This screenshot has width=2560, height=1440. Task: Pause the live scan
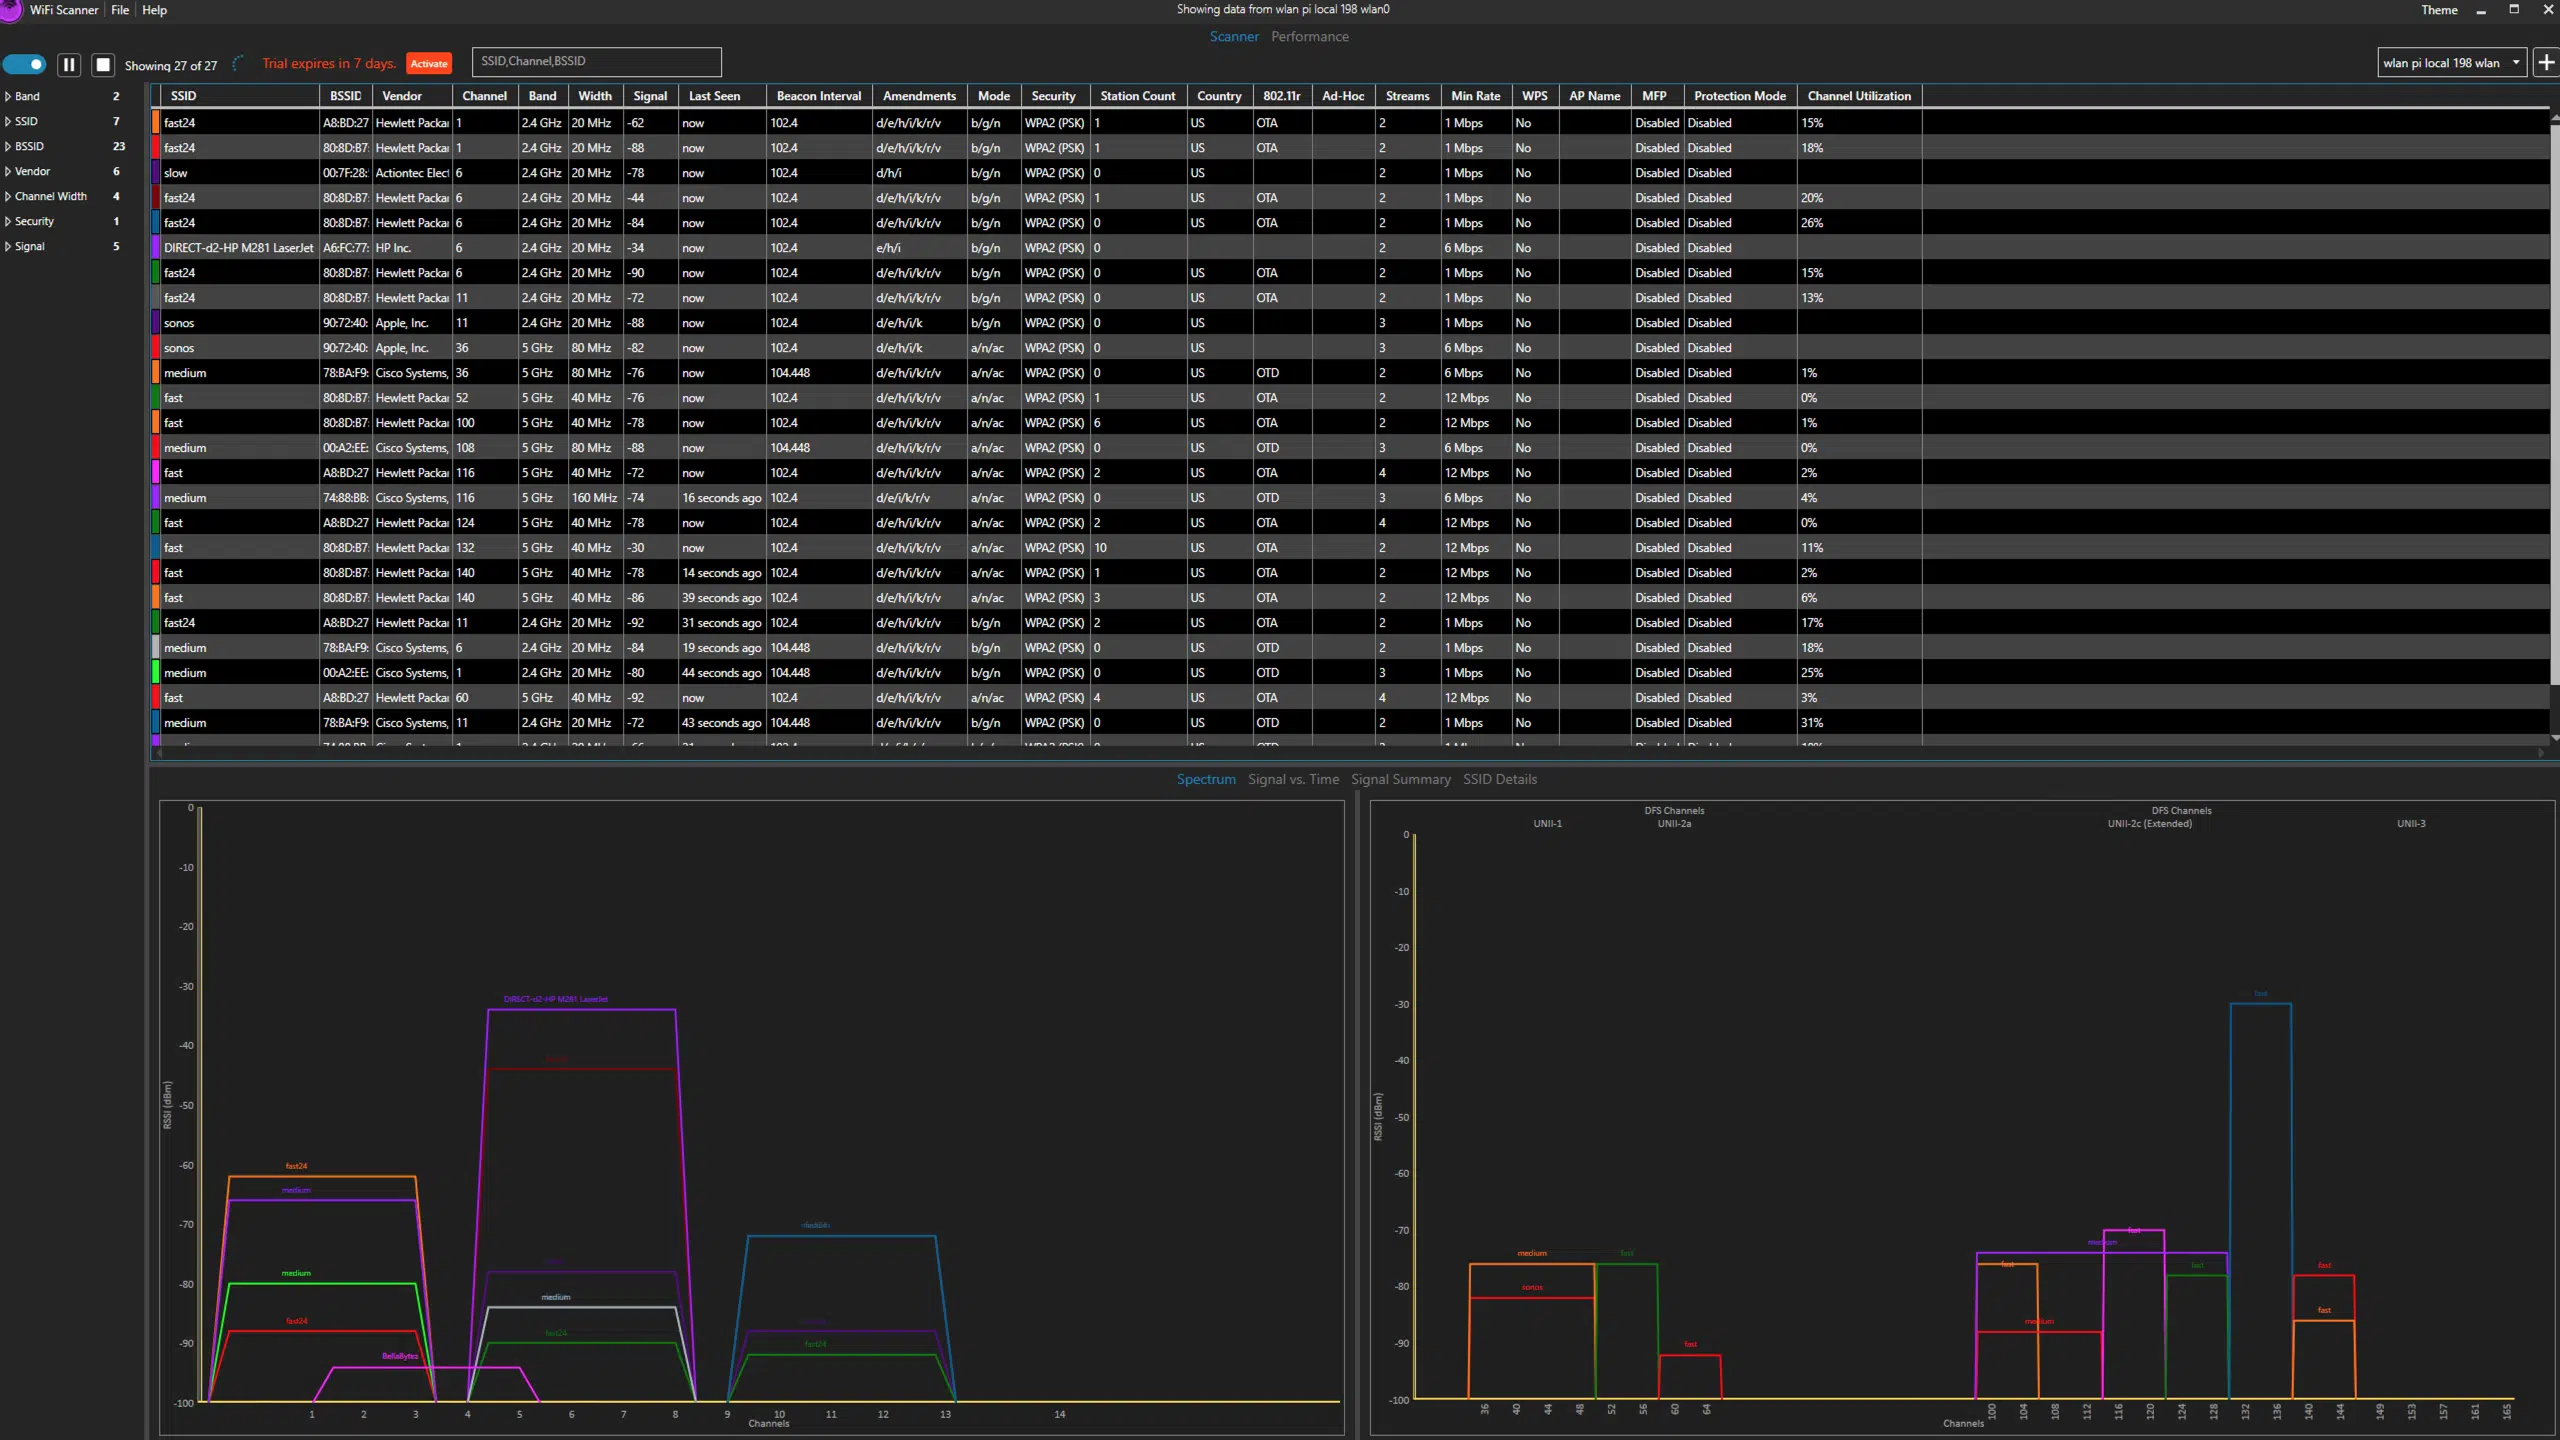pos(69,65)
